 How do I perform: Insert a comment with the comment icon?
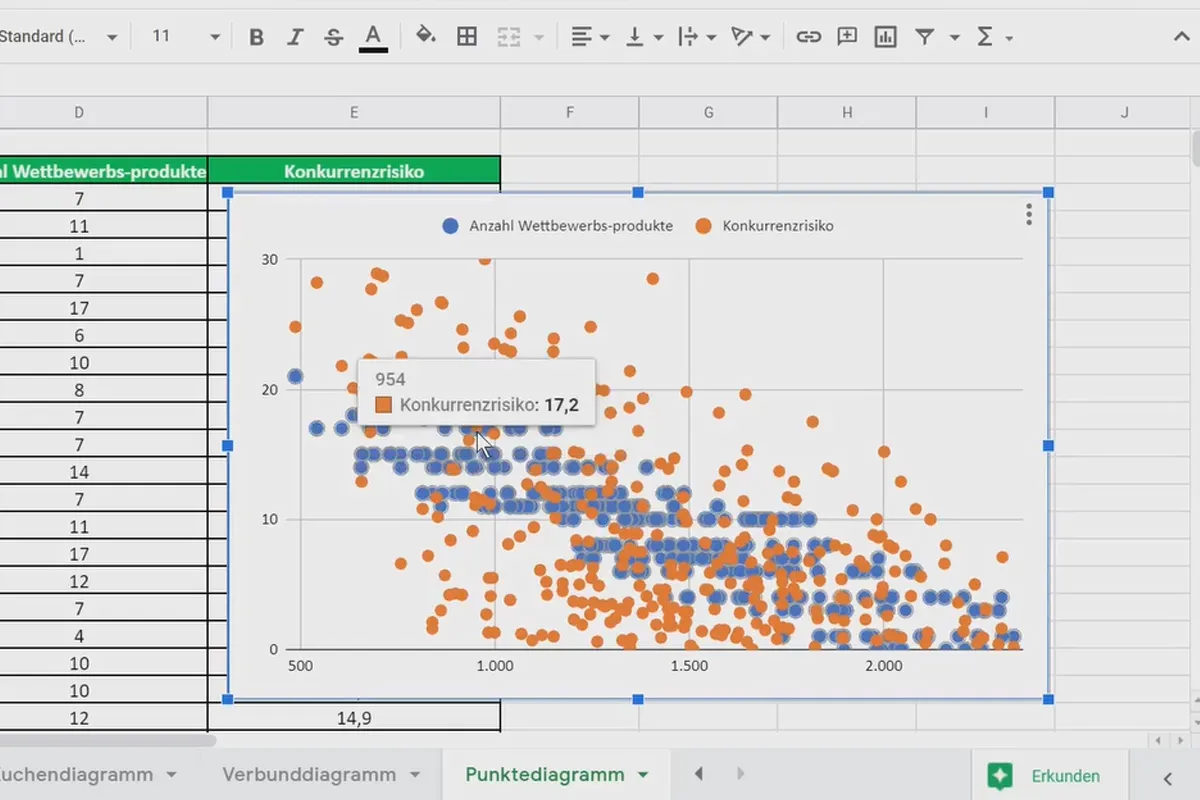[847, 37]
